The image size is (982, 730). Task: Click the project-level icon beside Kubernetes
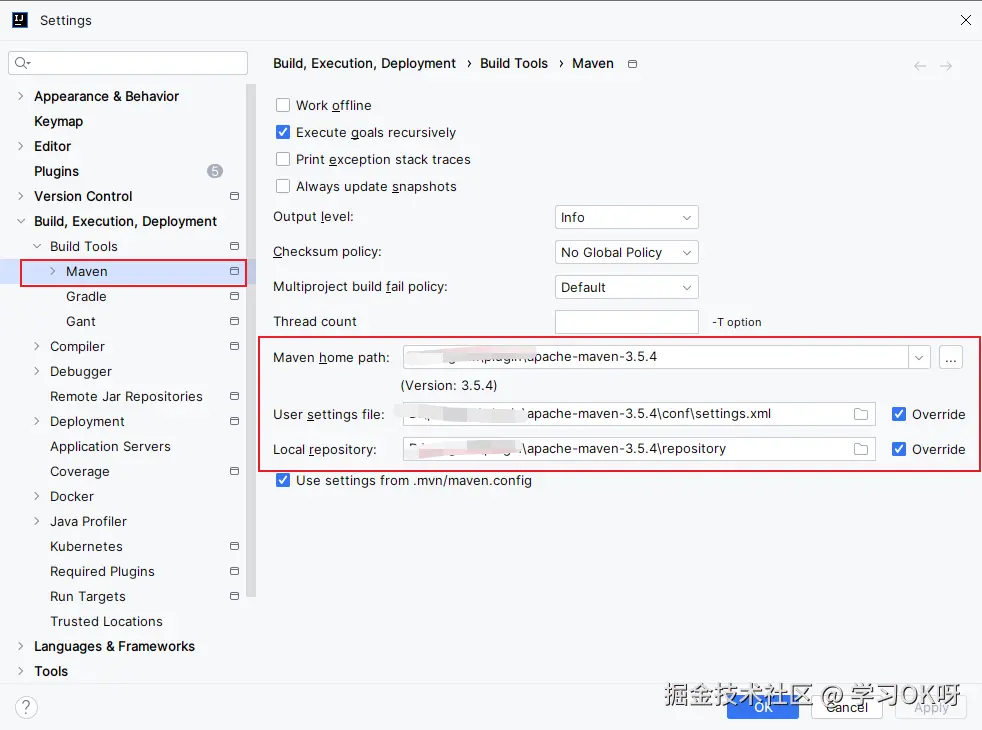pos(234,546)
